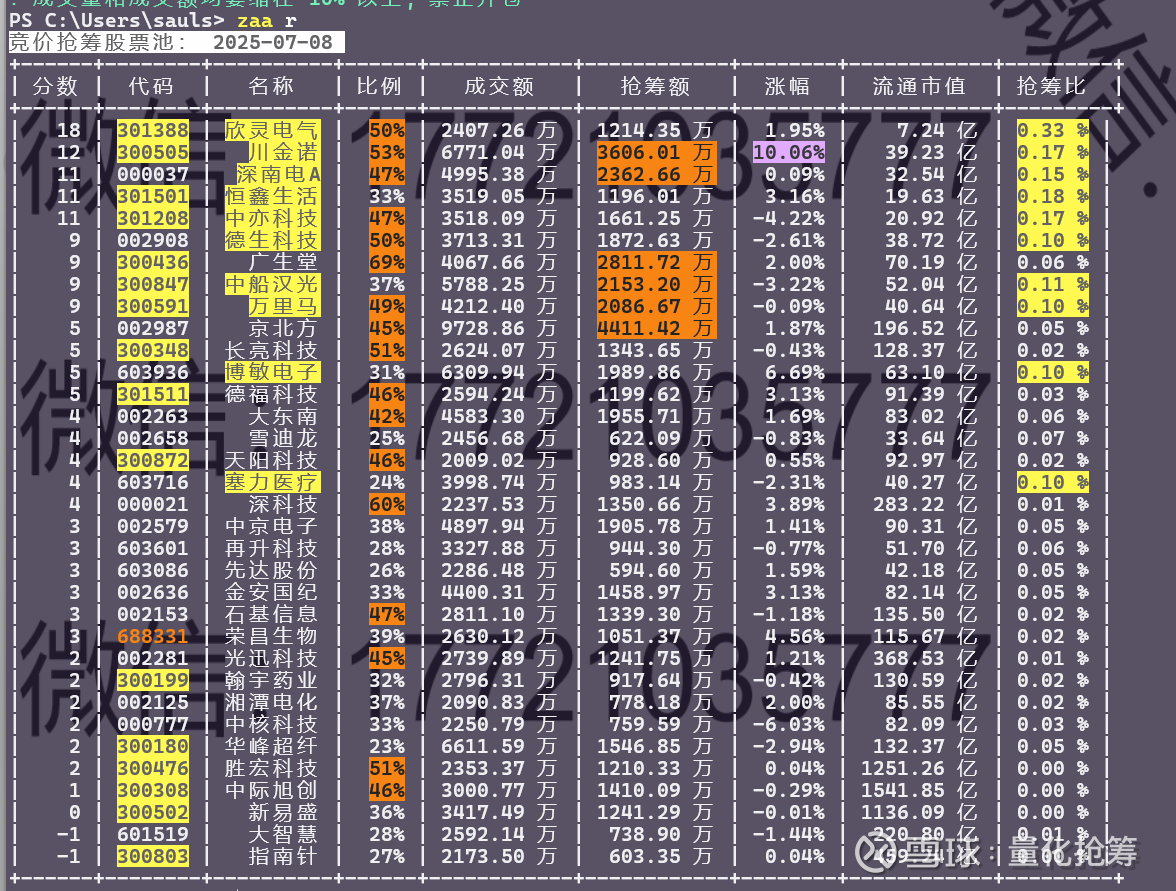Select stock name 大东南
The height and width of the screenshot is (891, 1176).
point(284,416)
